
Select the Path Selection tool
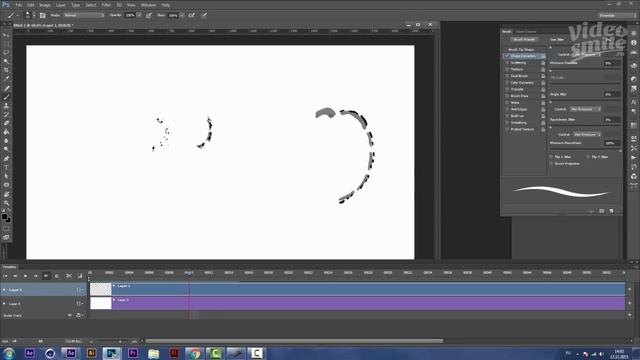pos(6,176)
